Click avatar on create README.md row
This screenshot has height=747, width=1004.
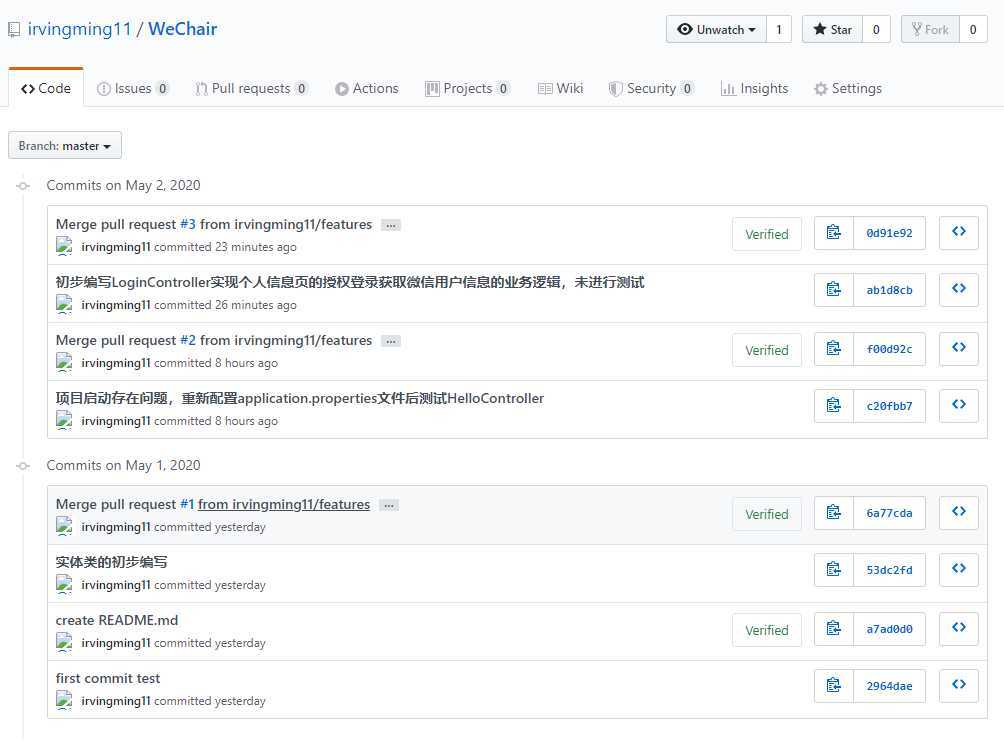(64, 643)
